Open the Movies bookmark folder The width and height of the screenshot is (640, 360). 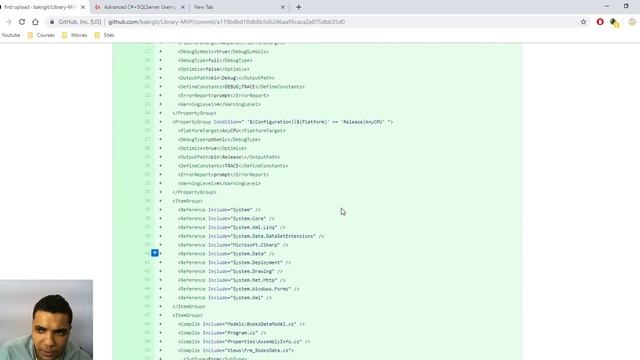[x=75, y=35]
